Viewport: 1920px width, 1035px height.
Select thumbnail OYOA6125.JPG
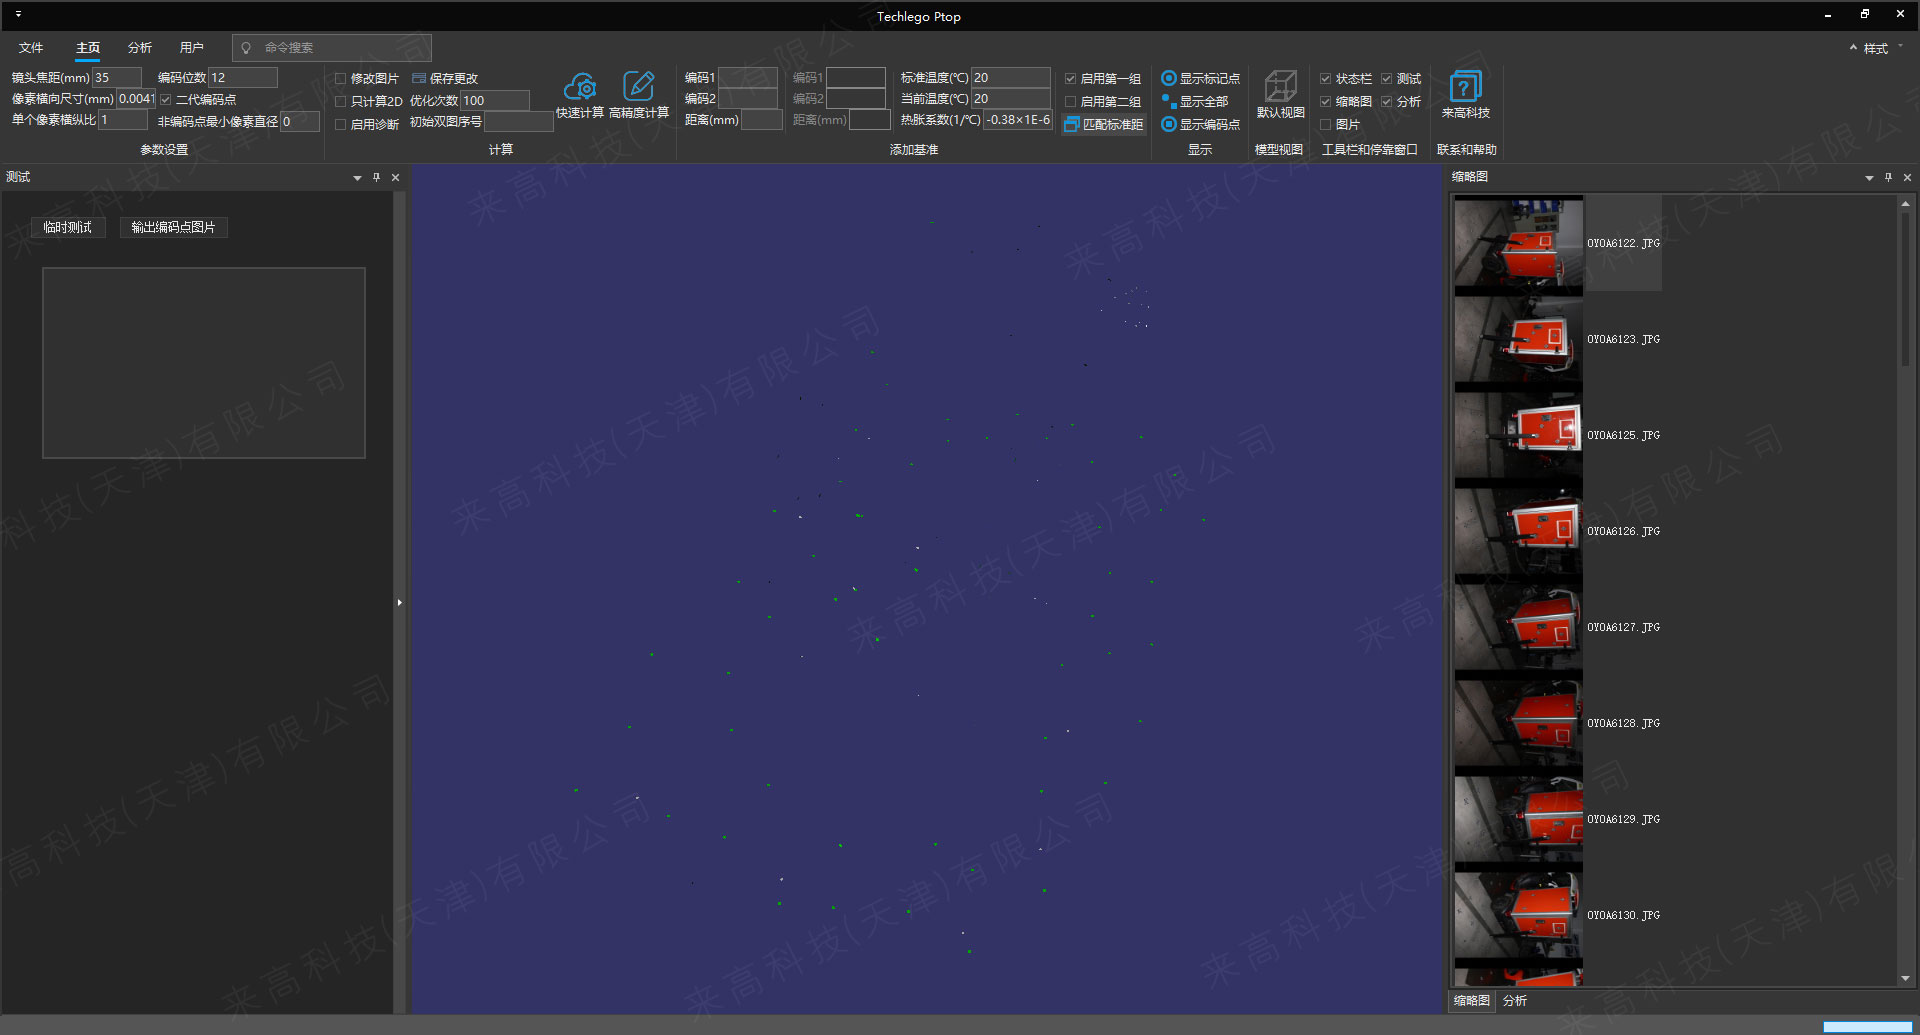[x=1518, y=435]
